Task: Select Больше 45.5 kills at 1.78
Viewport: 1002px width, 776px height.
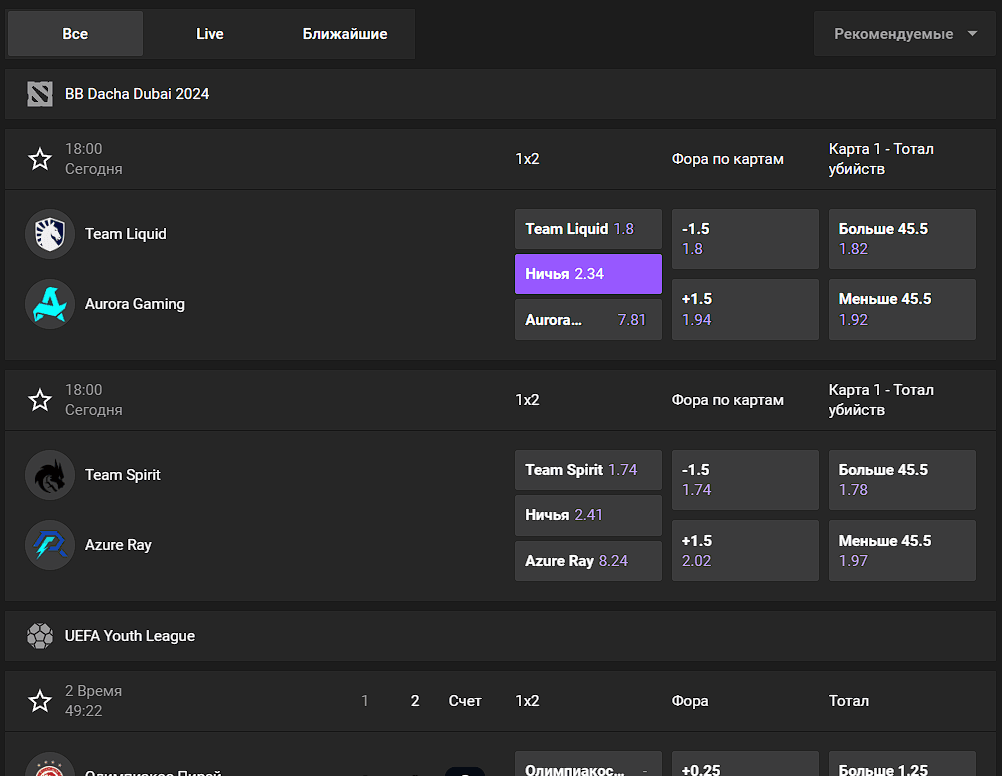Action: [x=902, y=480]
